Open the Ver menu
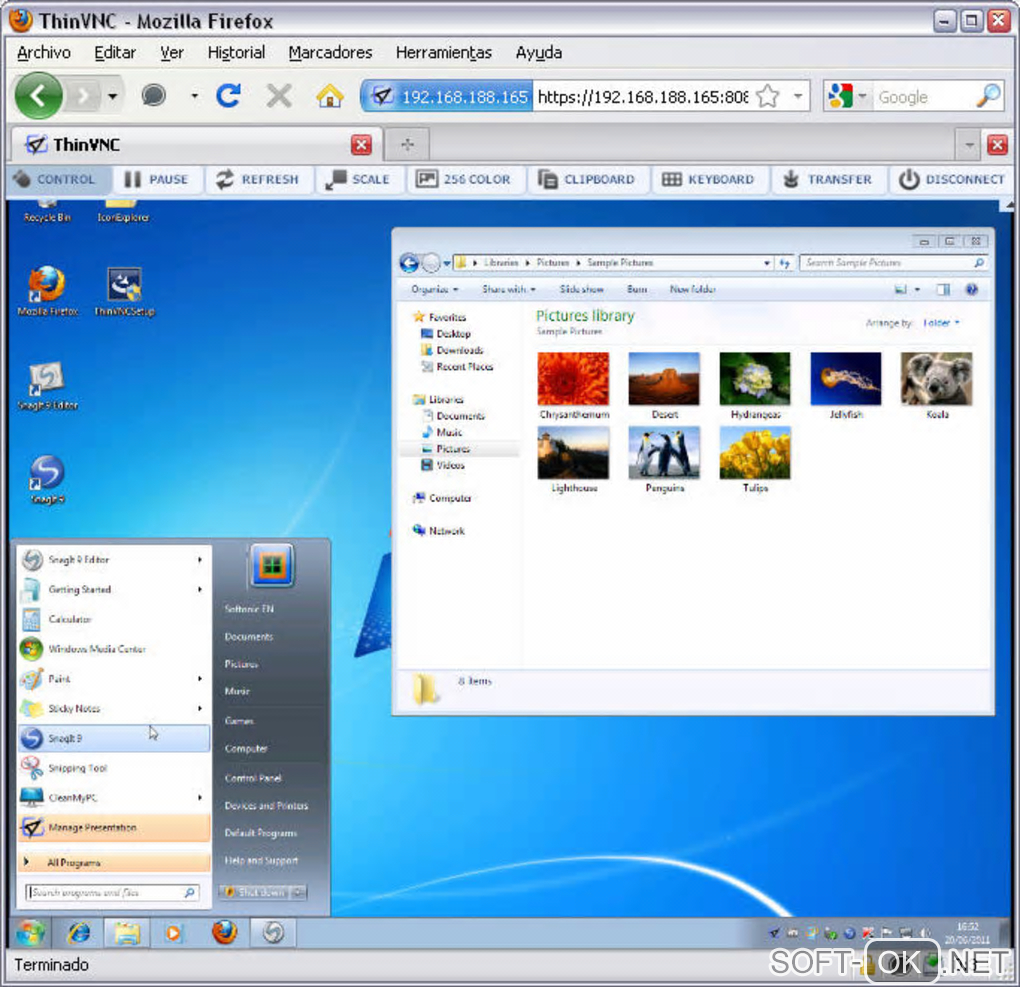The width and height of the screenshot is (1020, 987). coord(172,53)
